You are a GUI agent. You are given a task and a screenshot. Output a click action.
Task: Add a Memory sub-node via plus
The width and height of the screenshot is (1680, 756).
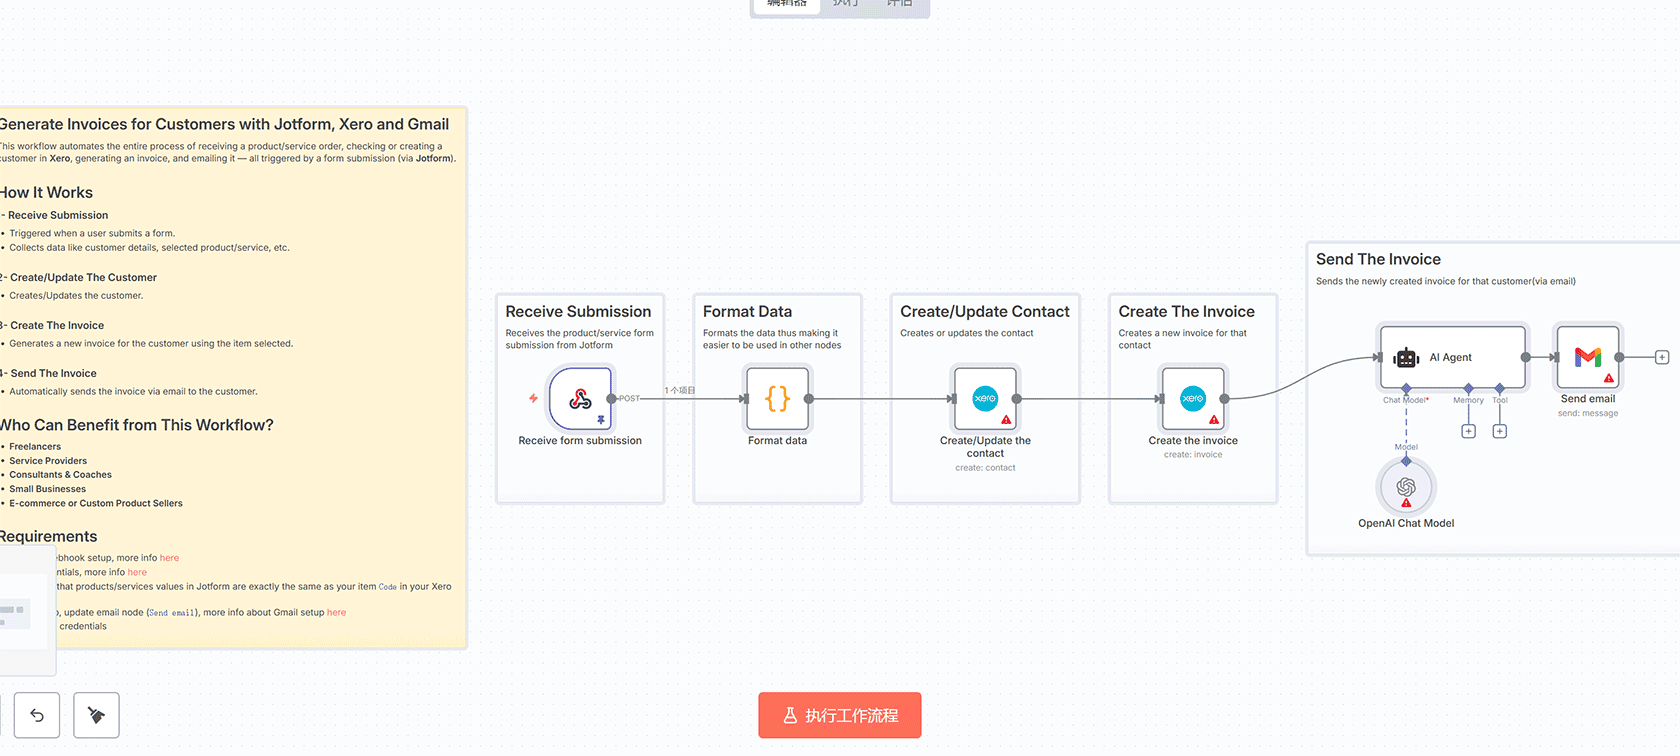tap(1468, 432)
